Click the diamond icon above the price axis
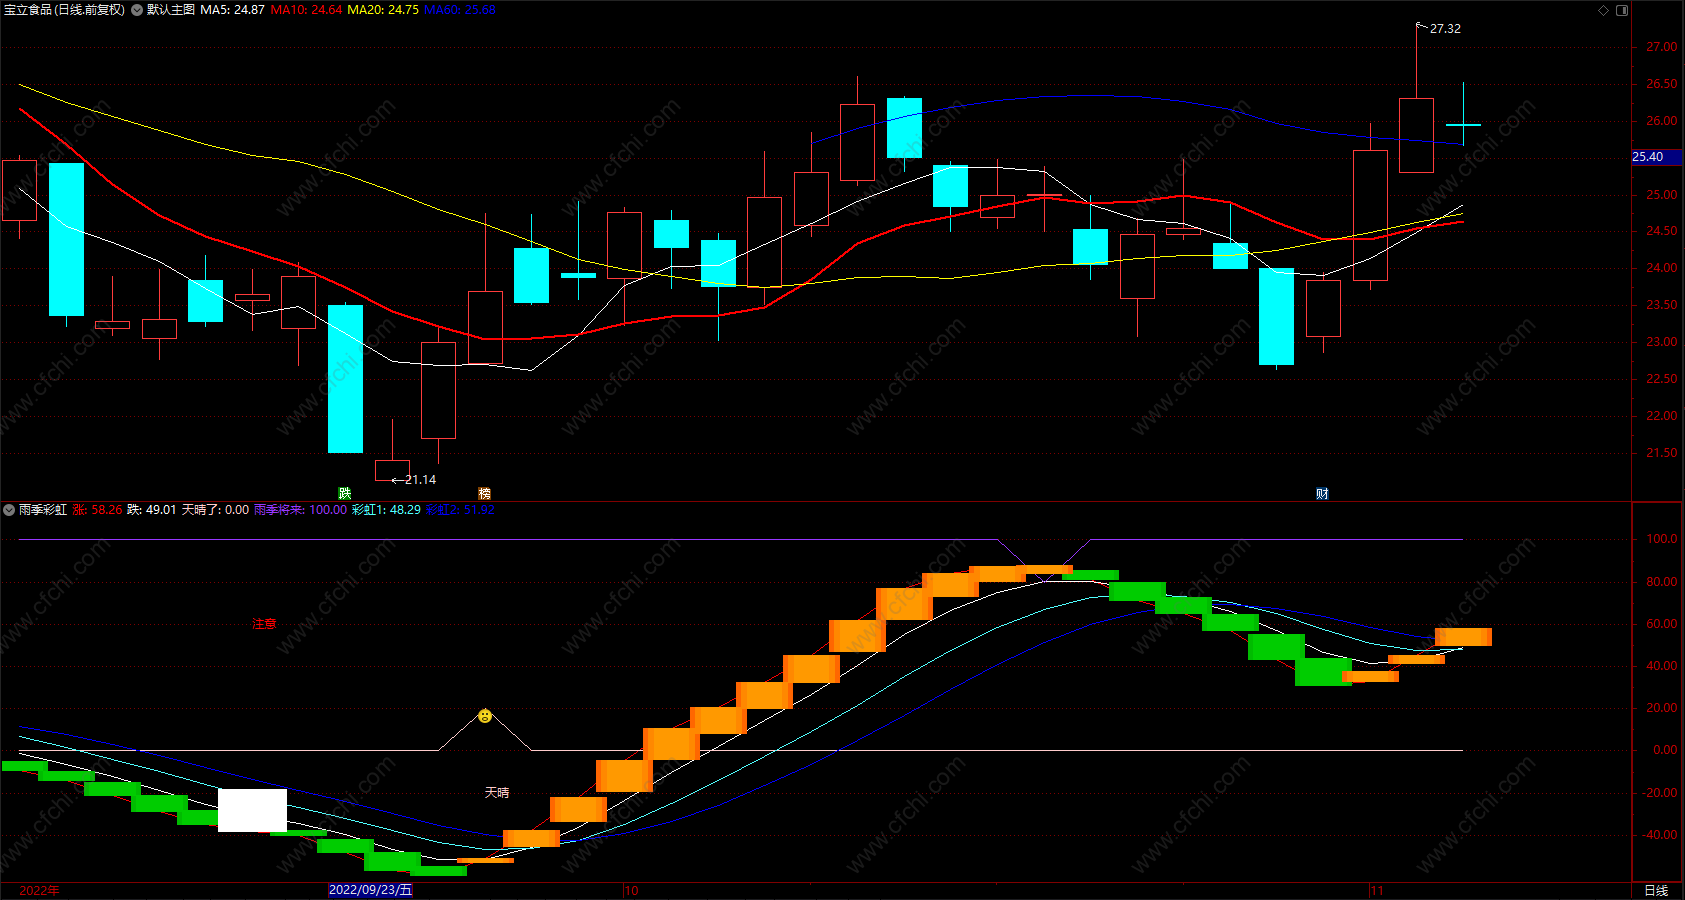 pyautogui.click(x=1603, y=10)
